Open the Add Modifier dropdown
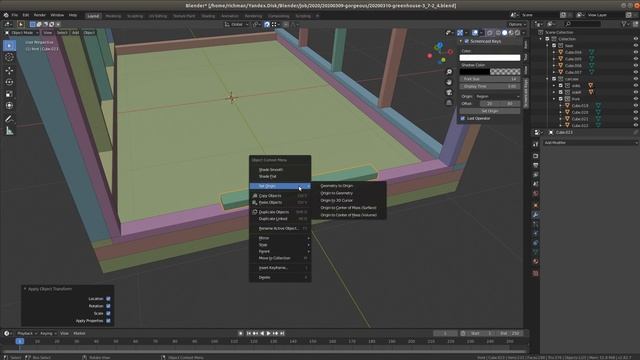640x360 pixels. [590, 143]
